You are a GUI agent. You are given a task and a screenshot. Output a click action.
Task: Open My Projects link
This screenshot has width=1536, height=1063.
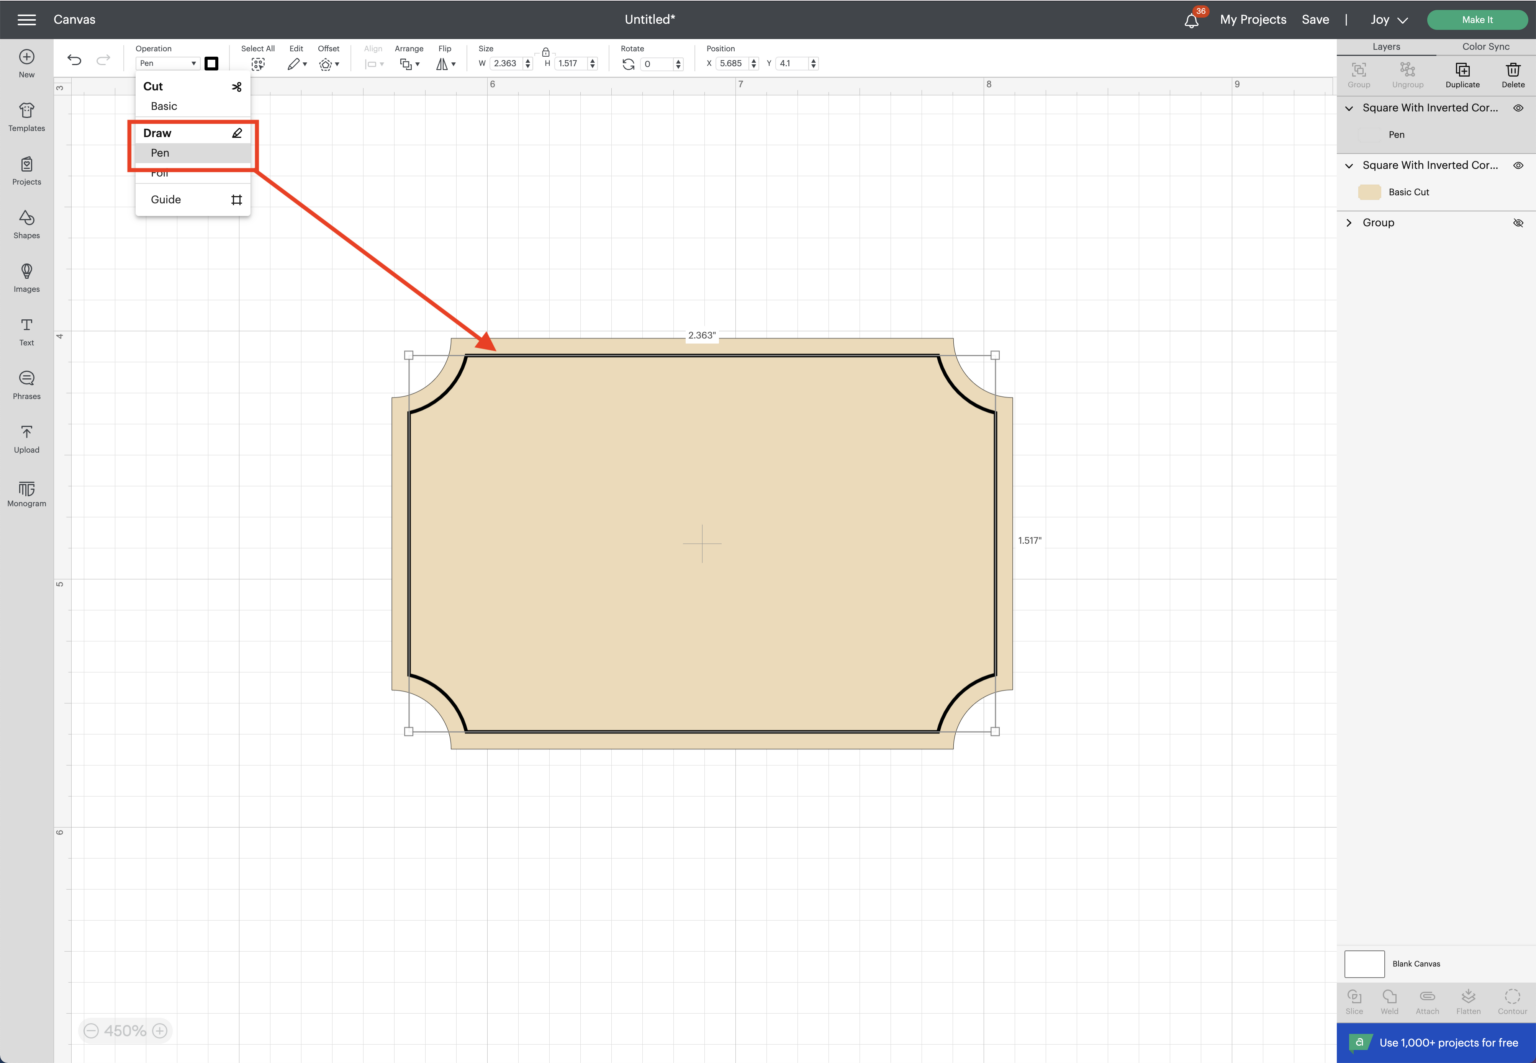pos(1252,20)
